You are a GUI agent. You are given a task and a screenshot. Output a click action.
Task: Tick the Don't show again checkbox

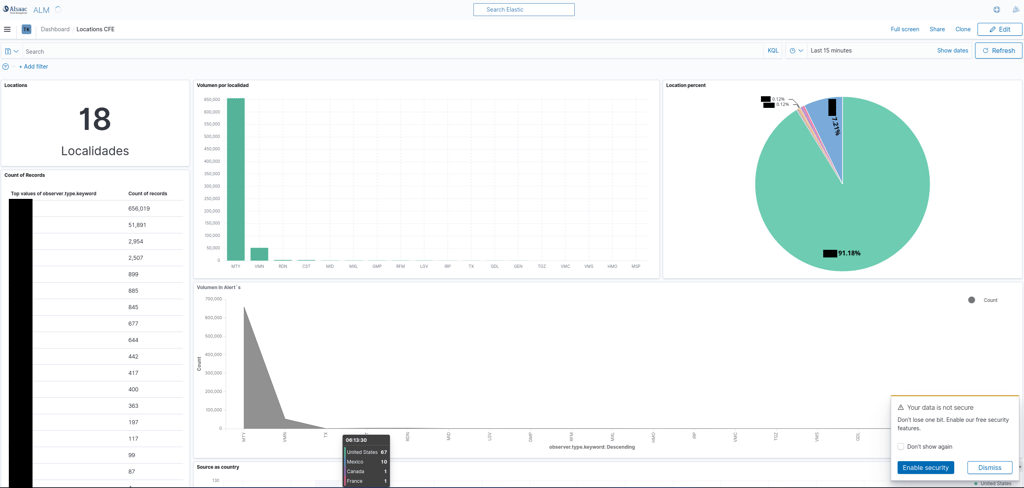pos(901,447)
